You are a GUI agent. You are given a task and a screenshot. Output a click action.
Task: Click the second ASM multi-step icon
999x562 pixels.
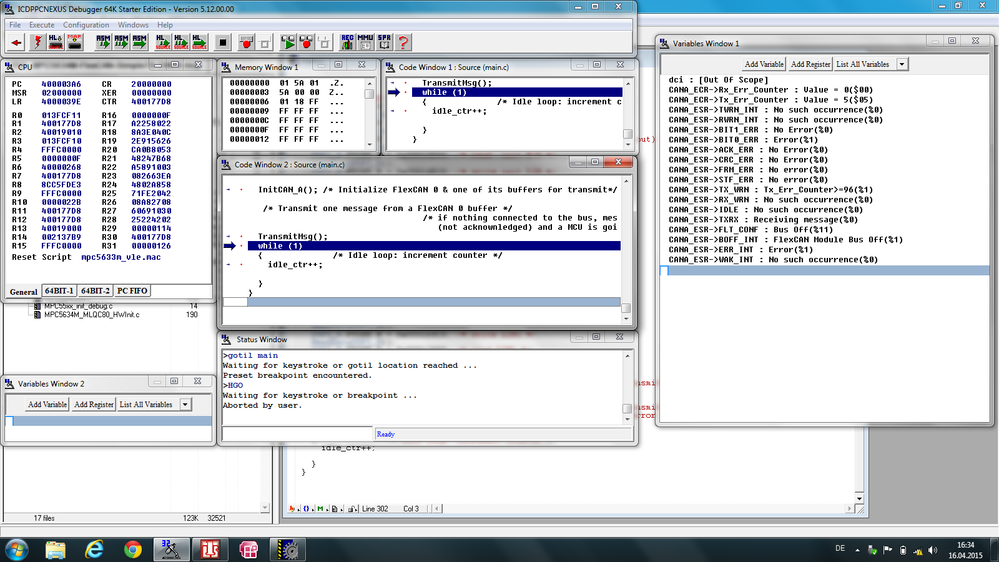pos(121,43)
